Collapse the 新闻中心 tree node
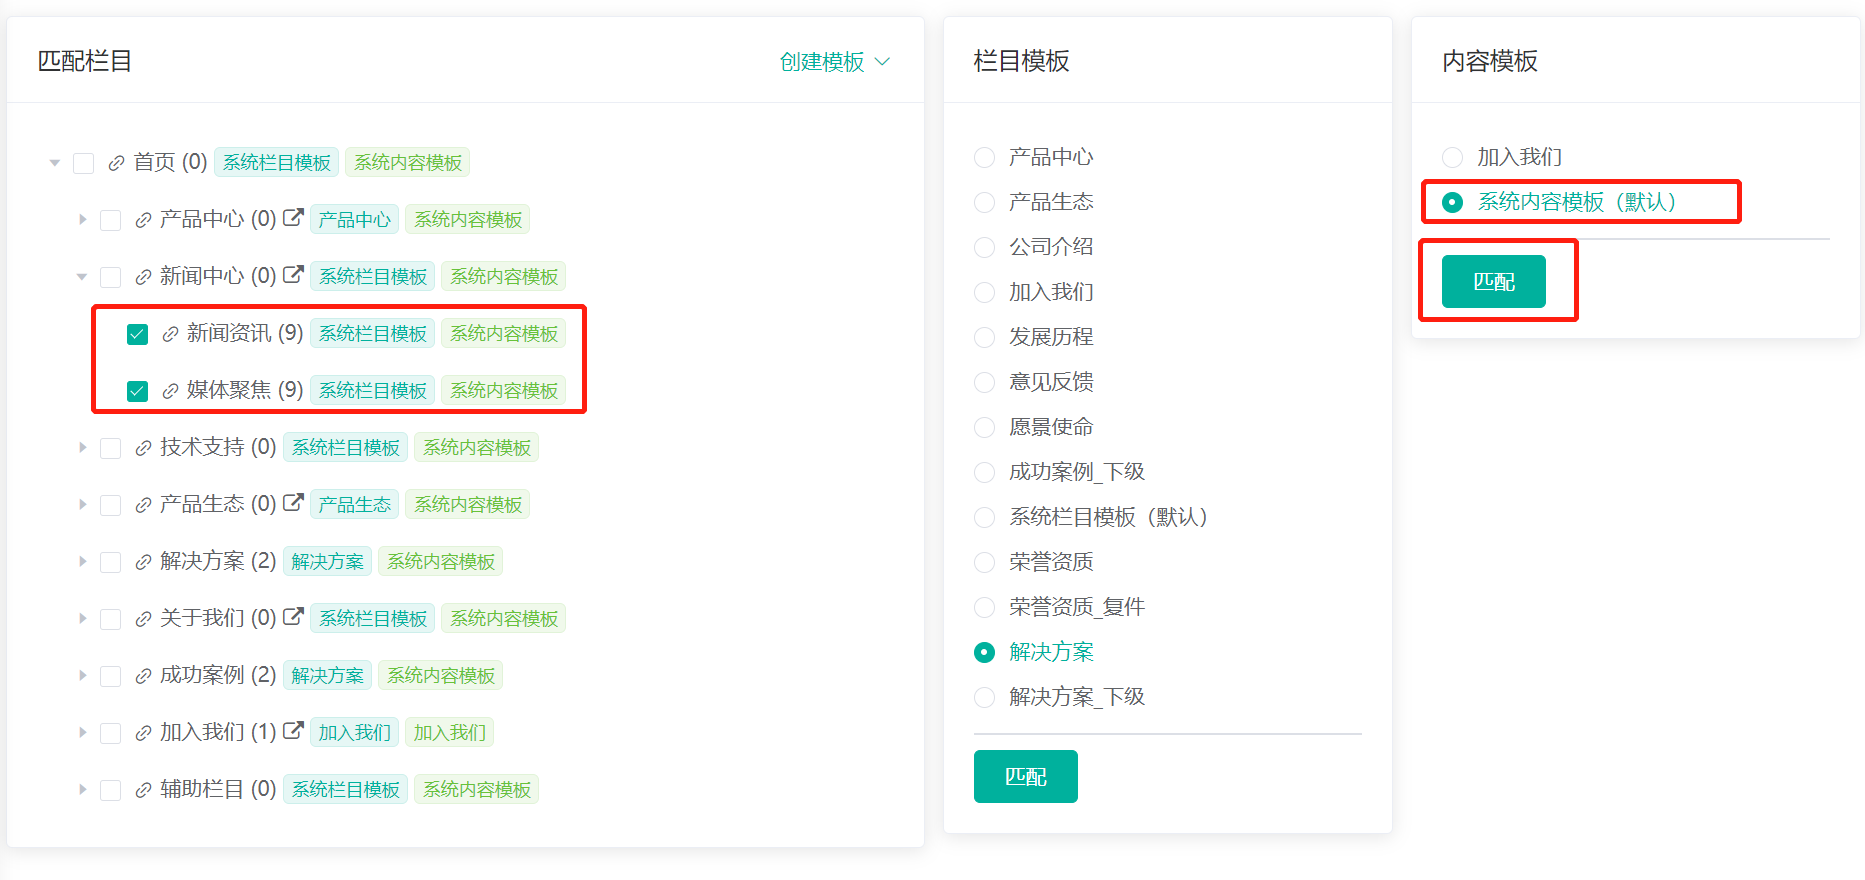 pyautogui.click(x=82, y=277)
